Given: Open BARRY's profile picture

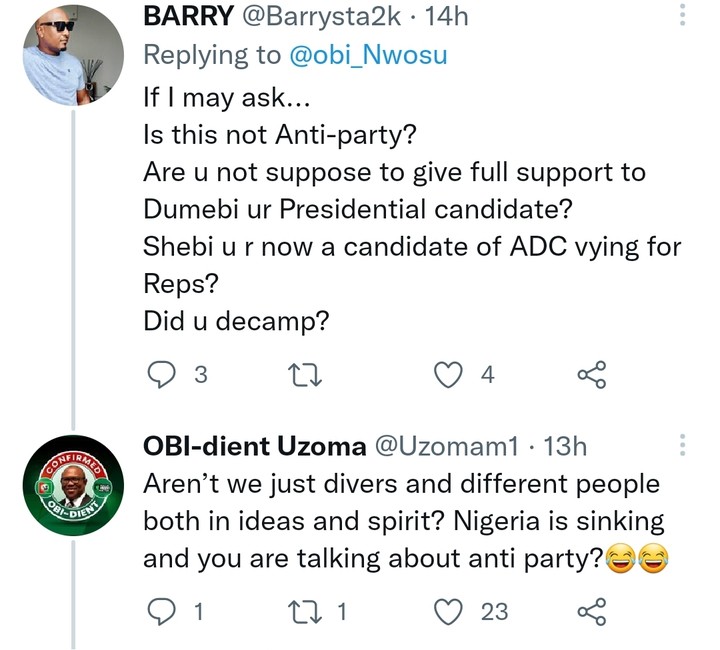Looking at the screenshot, I should pos(73,56).
